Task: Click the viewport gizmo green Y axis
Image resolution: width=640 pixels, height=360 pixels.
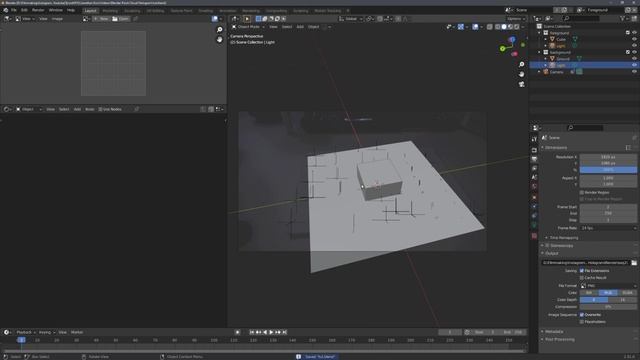Action: point(502,49)
